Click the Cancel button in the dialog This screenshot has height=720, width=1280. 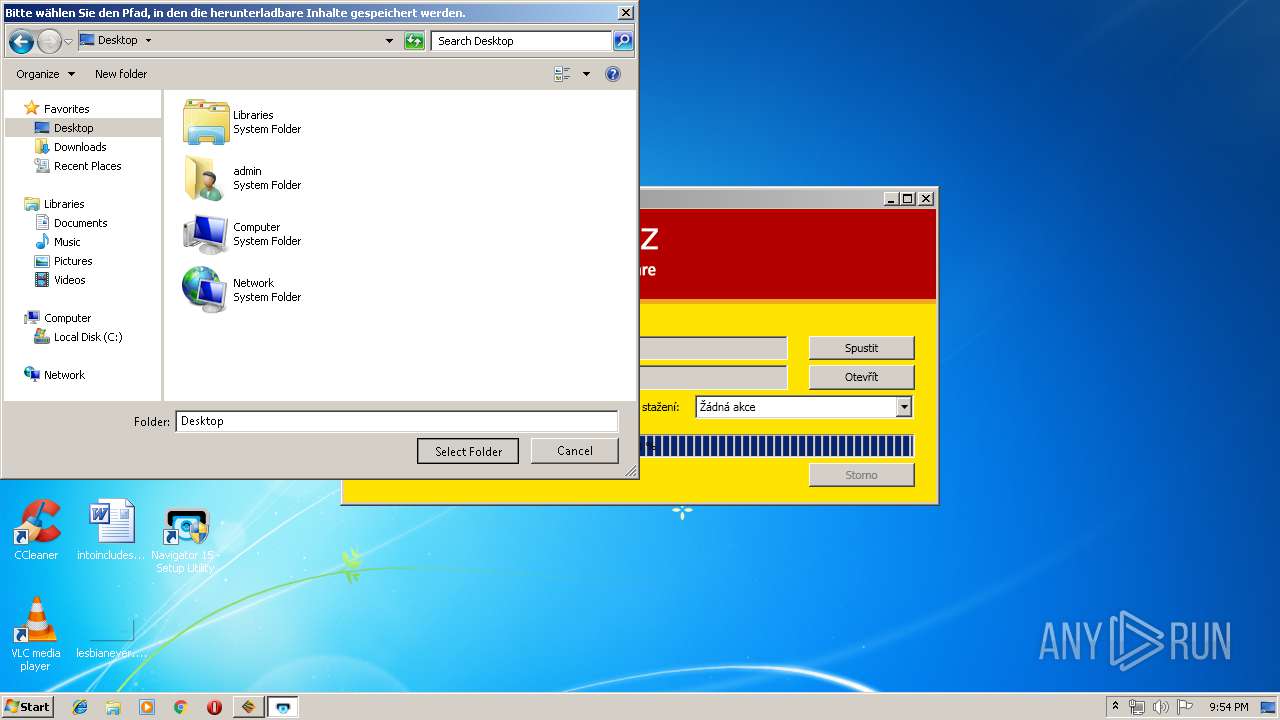pos(575,451)
